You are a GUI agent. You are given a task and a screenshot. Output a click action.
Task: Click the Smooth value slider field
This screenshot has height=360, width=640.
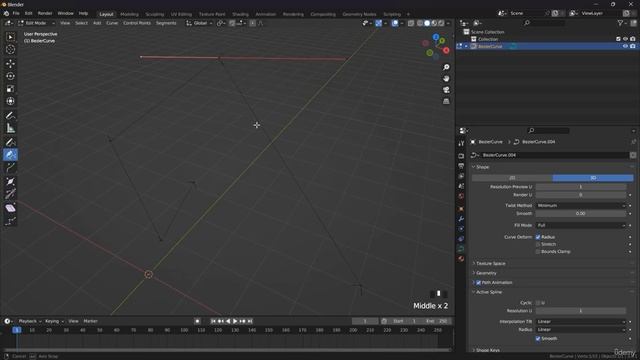[x=581, y=214]
